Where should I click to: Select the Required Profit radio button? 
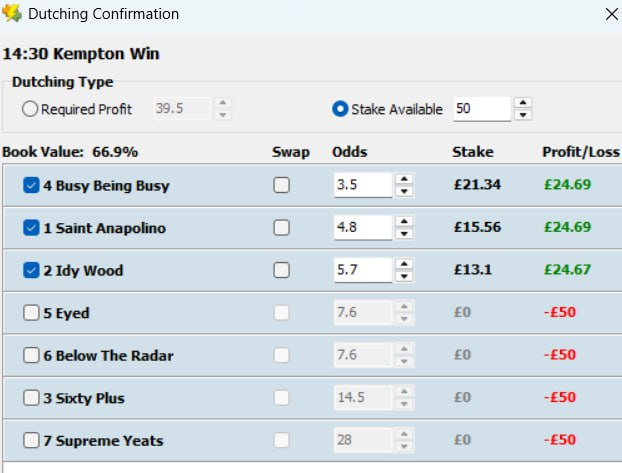[x=30, y=109]
